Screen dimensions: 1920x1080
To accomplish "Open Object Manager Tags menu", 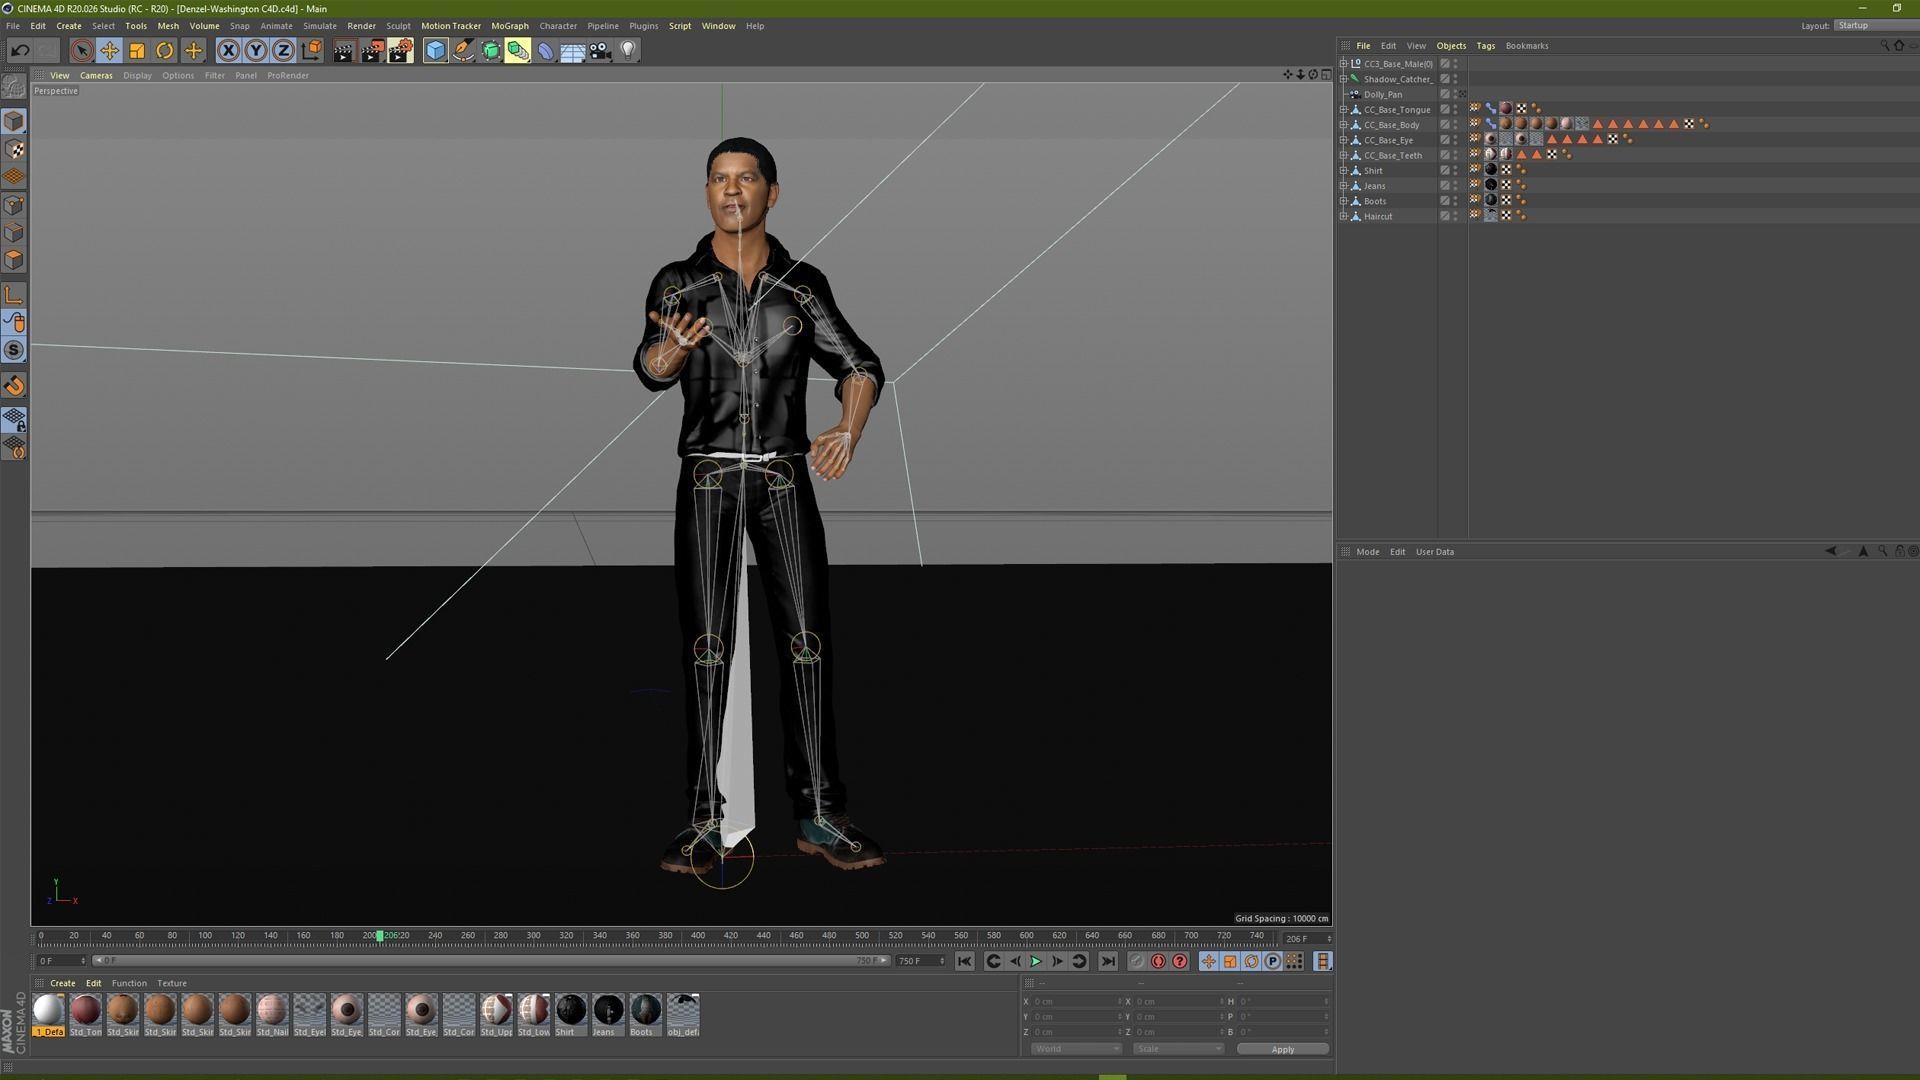I will point(1485,46).
